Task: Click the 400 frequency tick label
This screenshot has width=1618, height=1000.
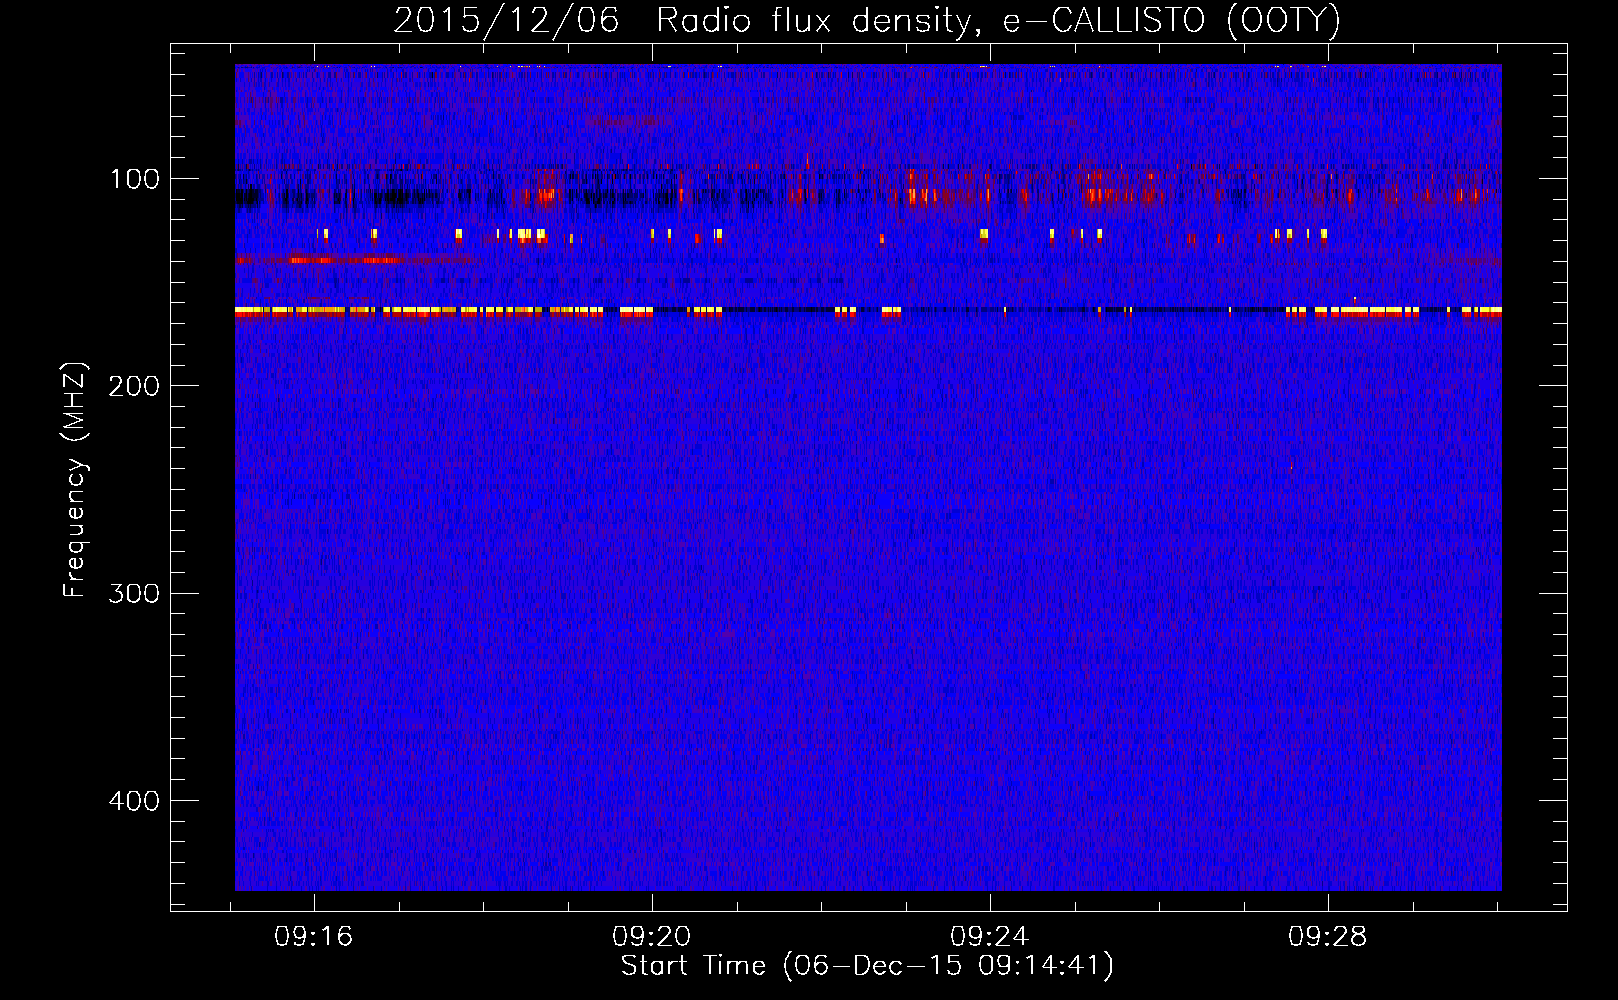Action: click(x=134, y=801)
